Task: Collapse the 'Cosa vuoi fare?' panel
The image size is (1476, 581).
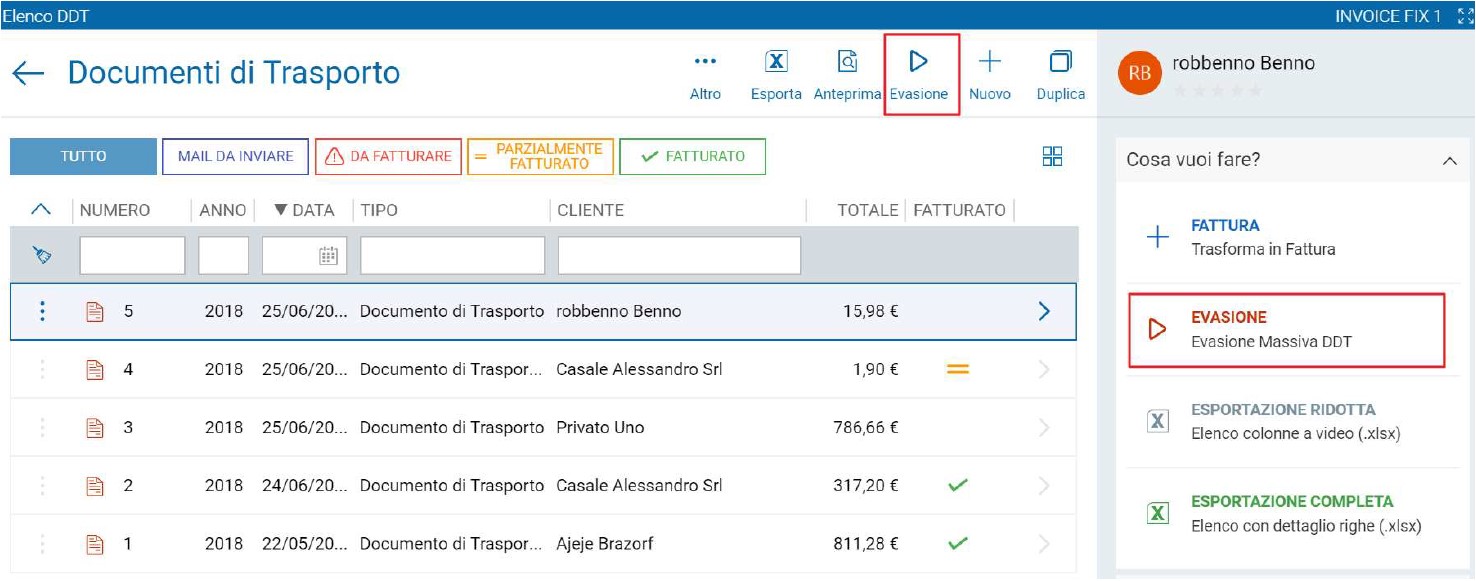Action: [1450, 161]
